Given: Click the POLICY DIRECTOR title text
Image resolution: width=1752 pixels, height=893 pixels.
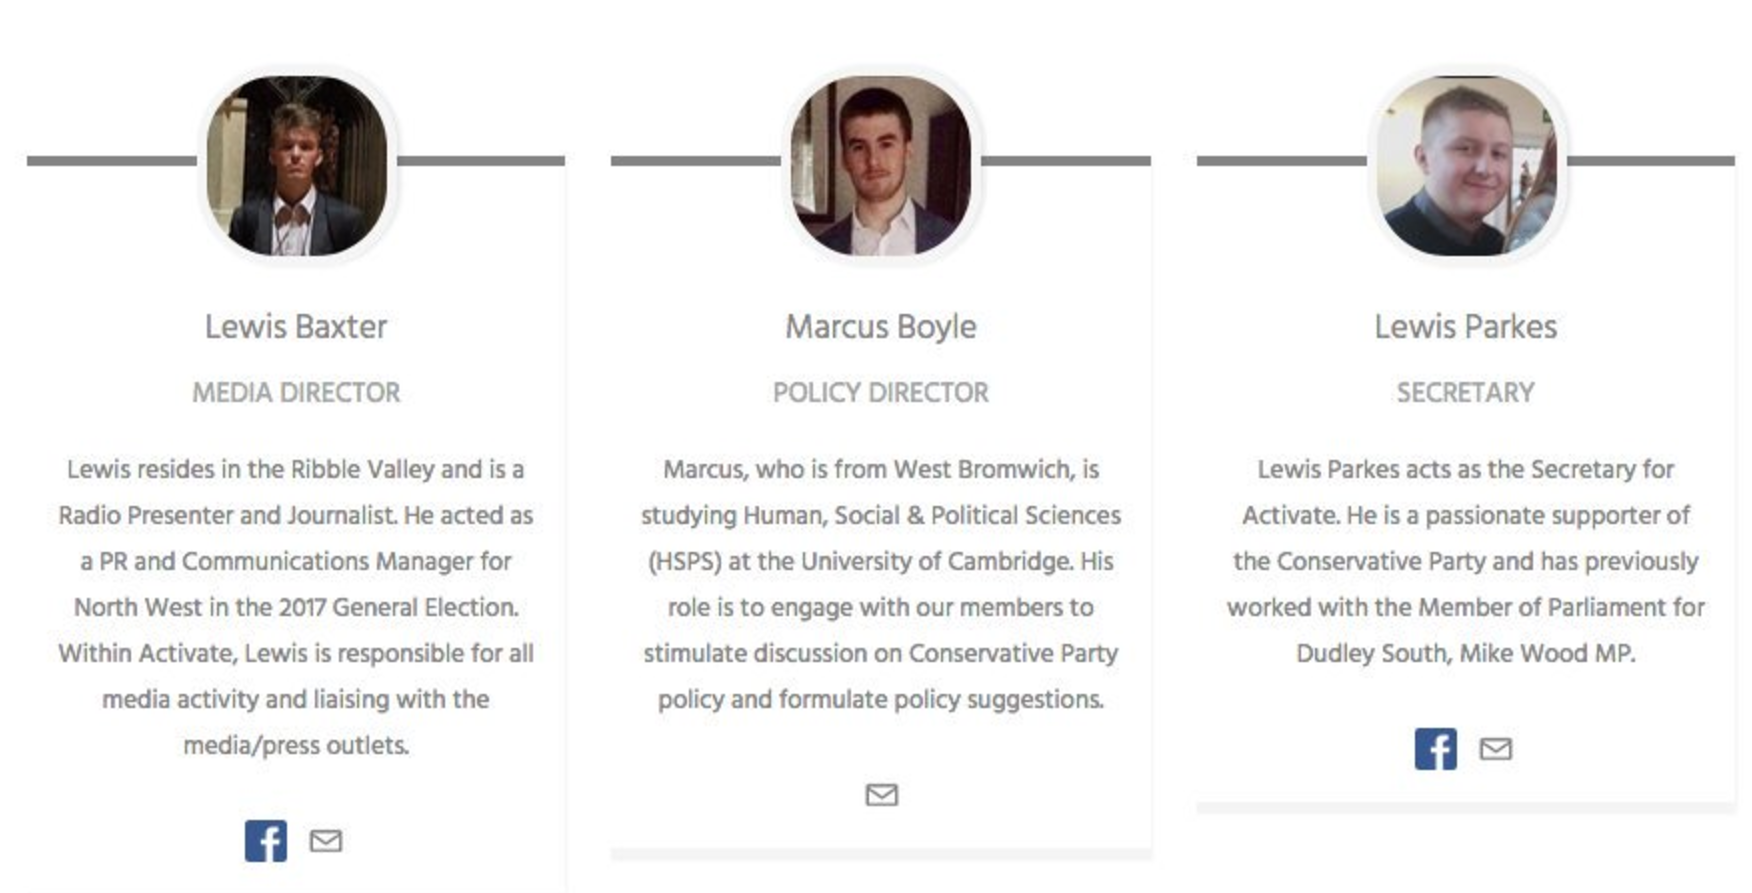Looking at the screenshot, I should (881, 393).
